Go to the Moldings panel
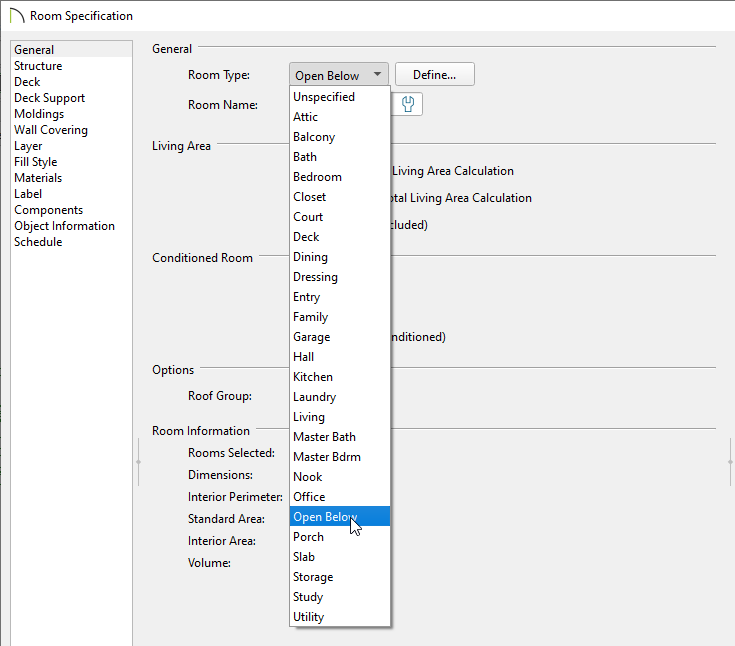The width and height of the screenshot is (735, 646). 71,113
